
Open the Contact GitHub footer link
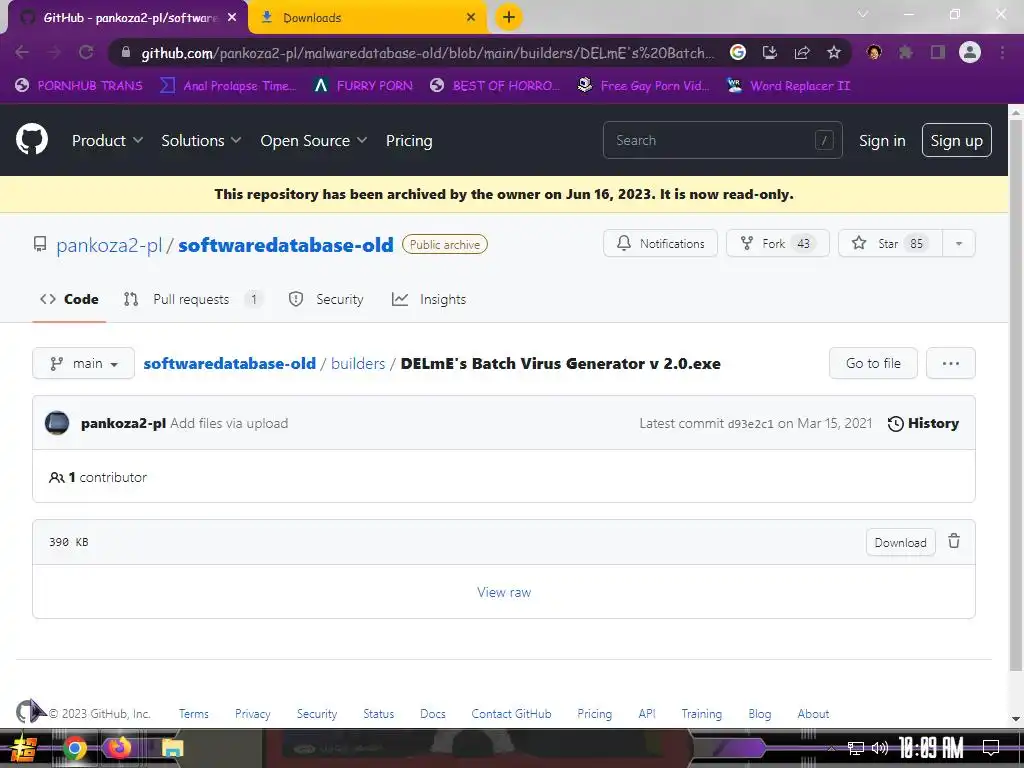coord(511,714)
